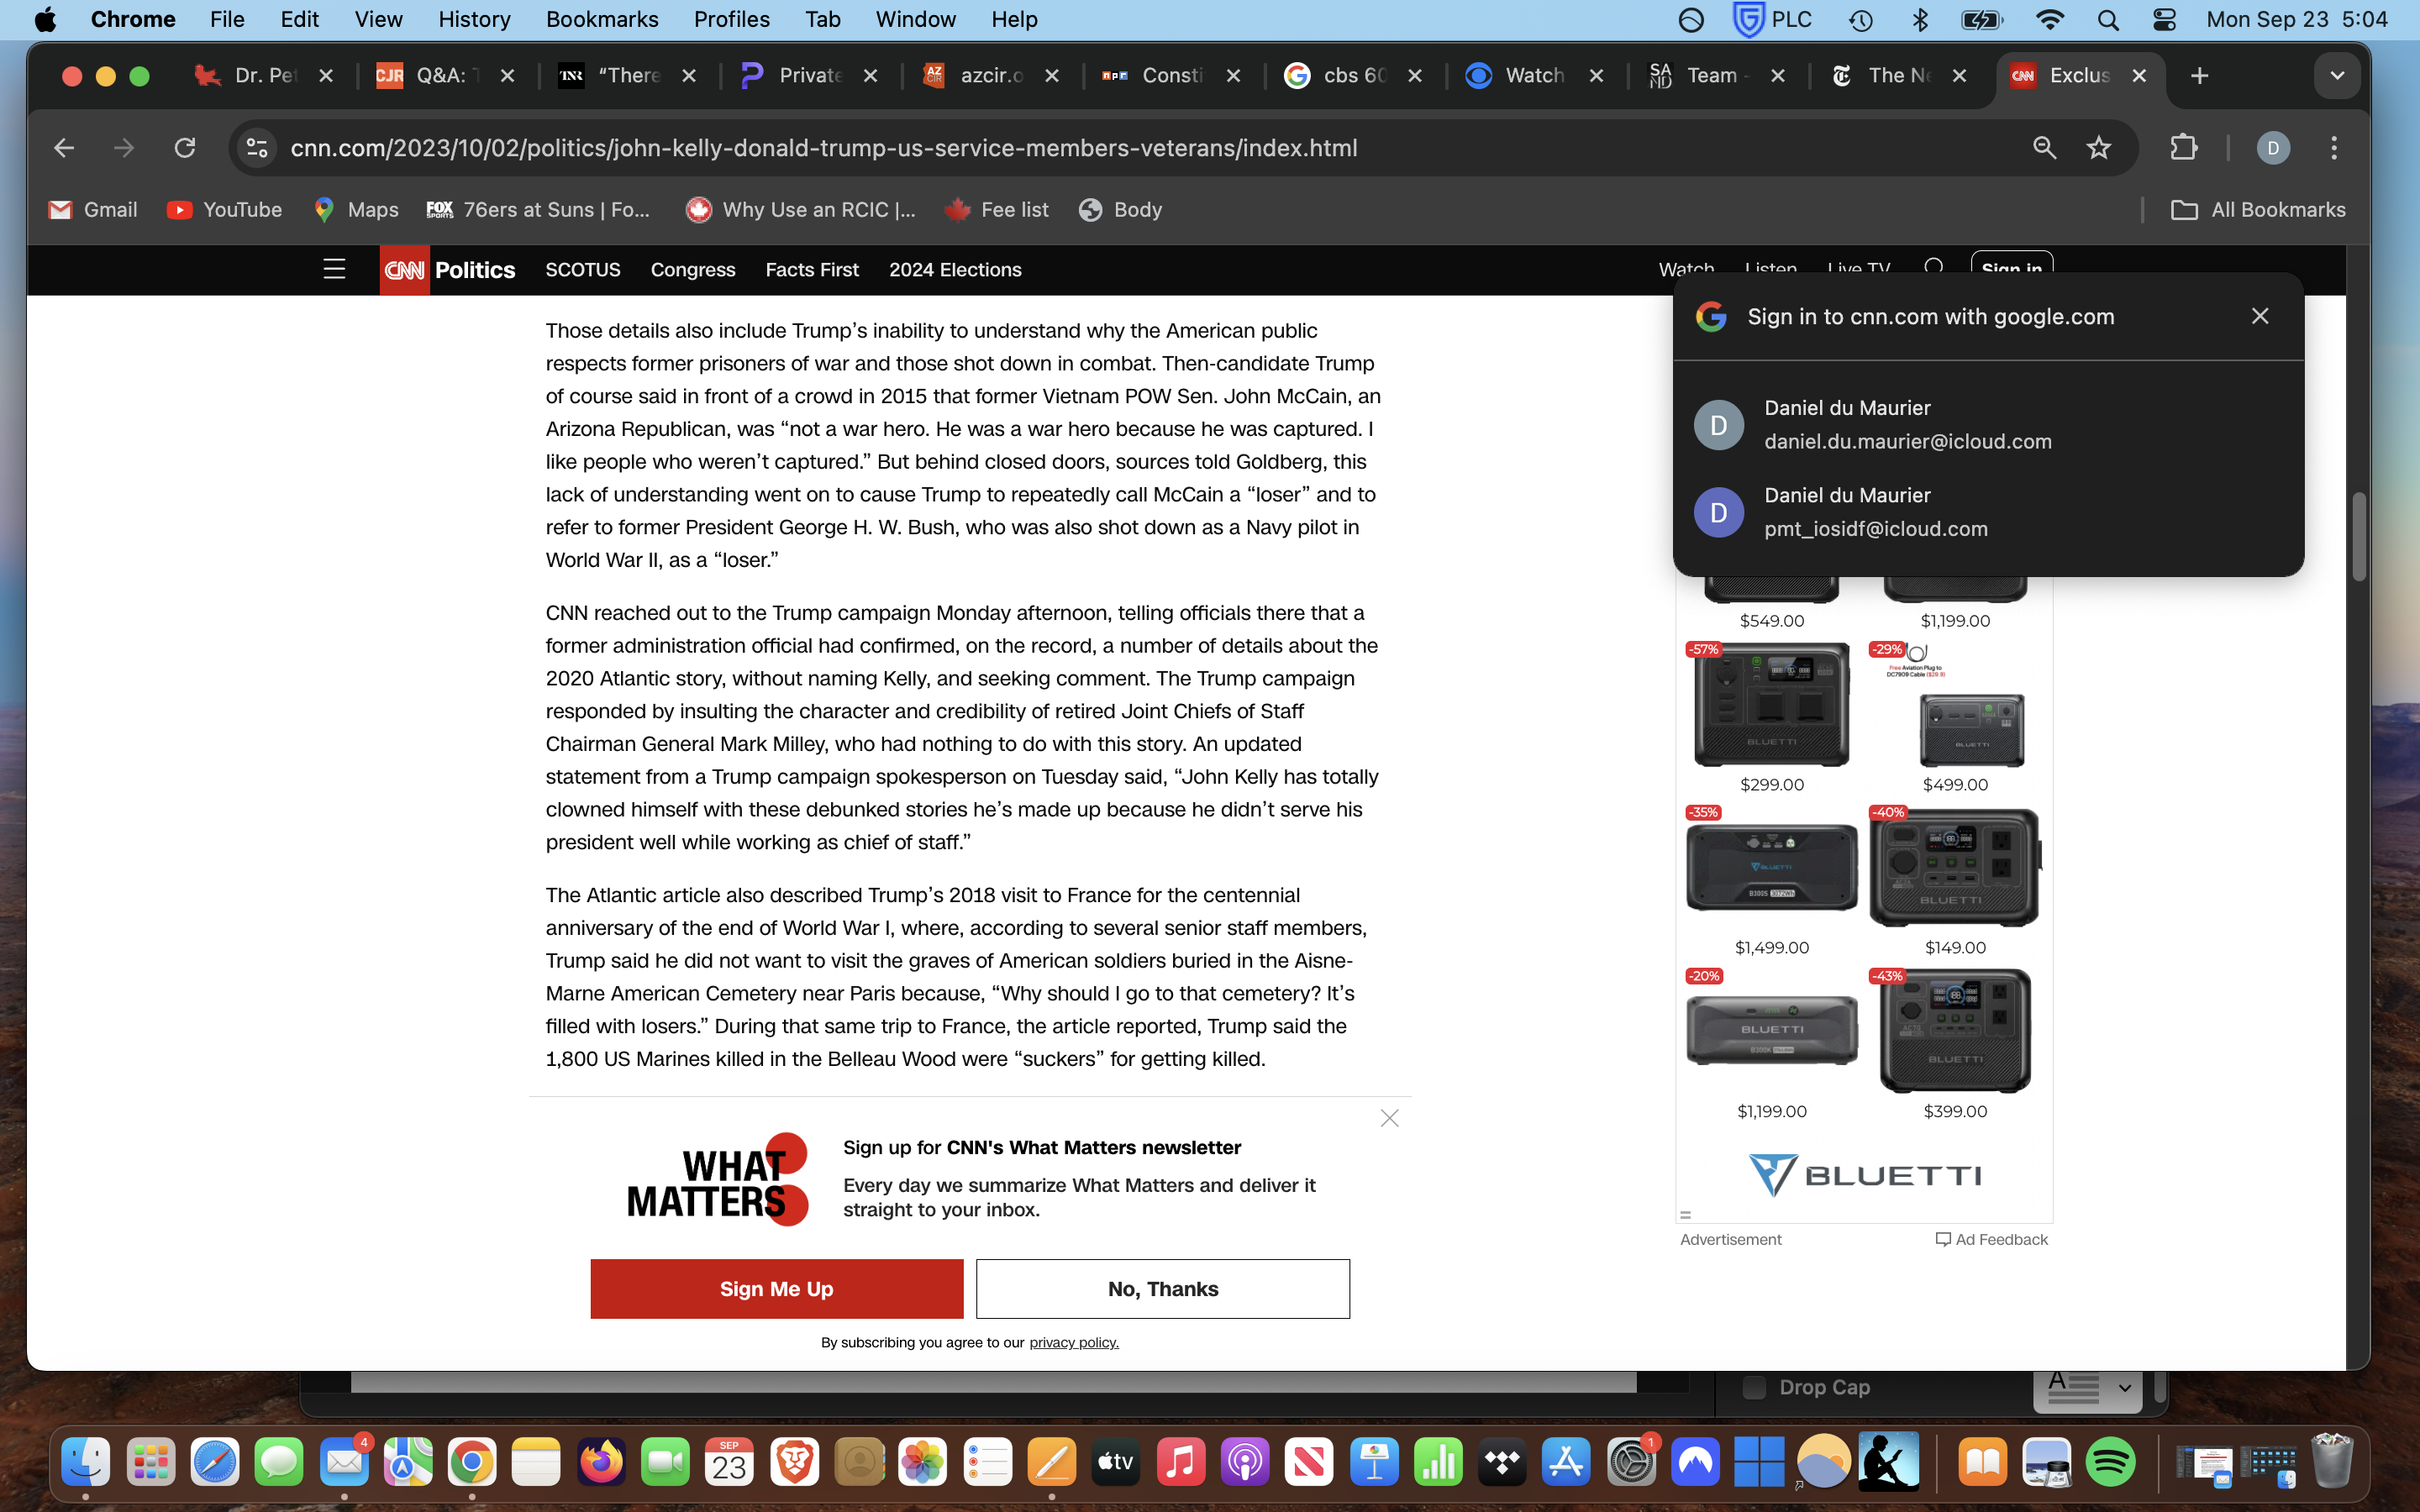Click the Sign Me Up button
This screenshot has width=2420, height=1512.
776,1288
